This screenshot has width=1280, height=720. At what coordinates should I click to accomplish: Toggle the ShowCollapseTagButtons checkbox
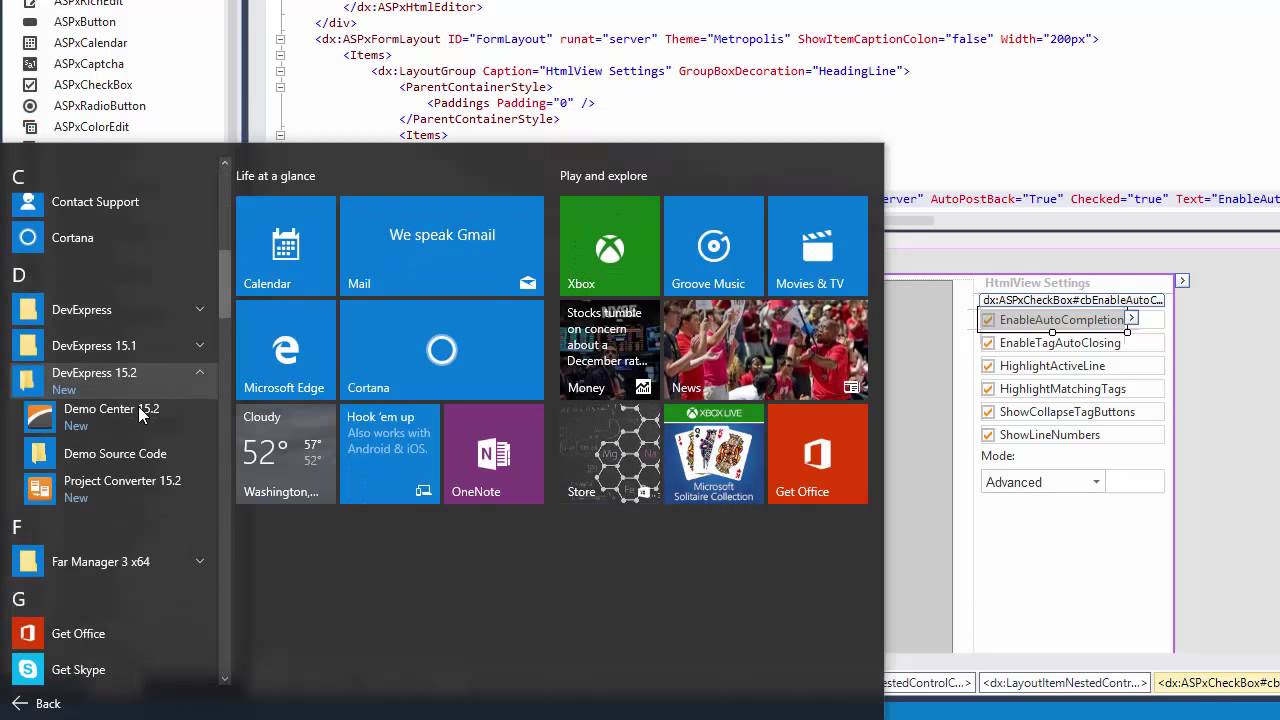988,412
